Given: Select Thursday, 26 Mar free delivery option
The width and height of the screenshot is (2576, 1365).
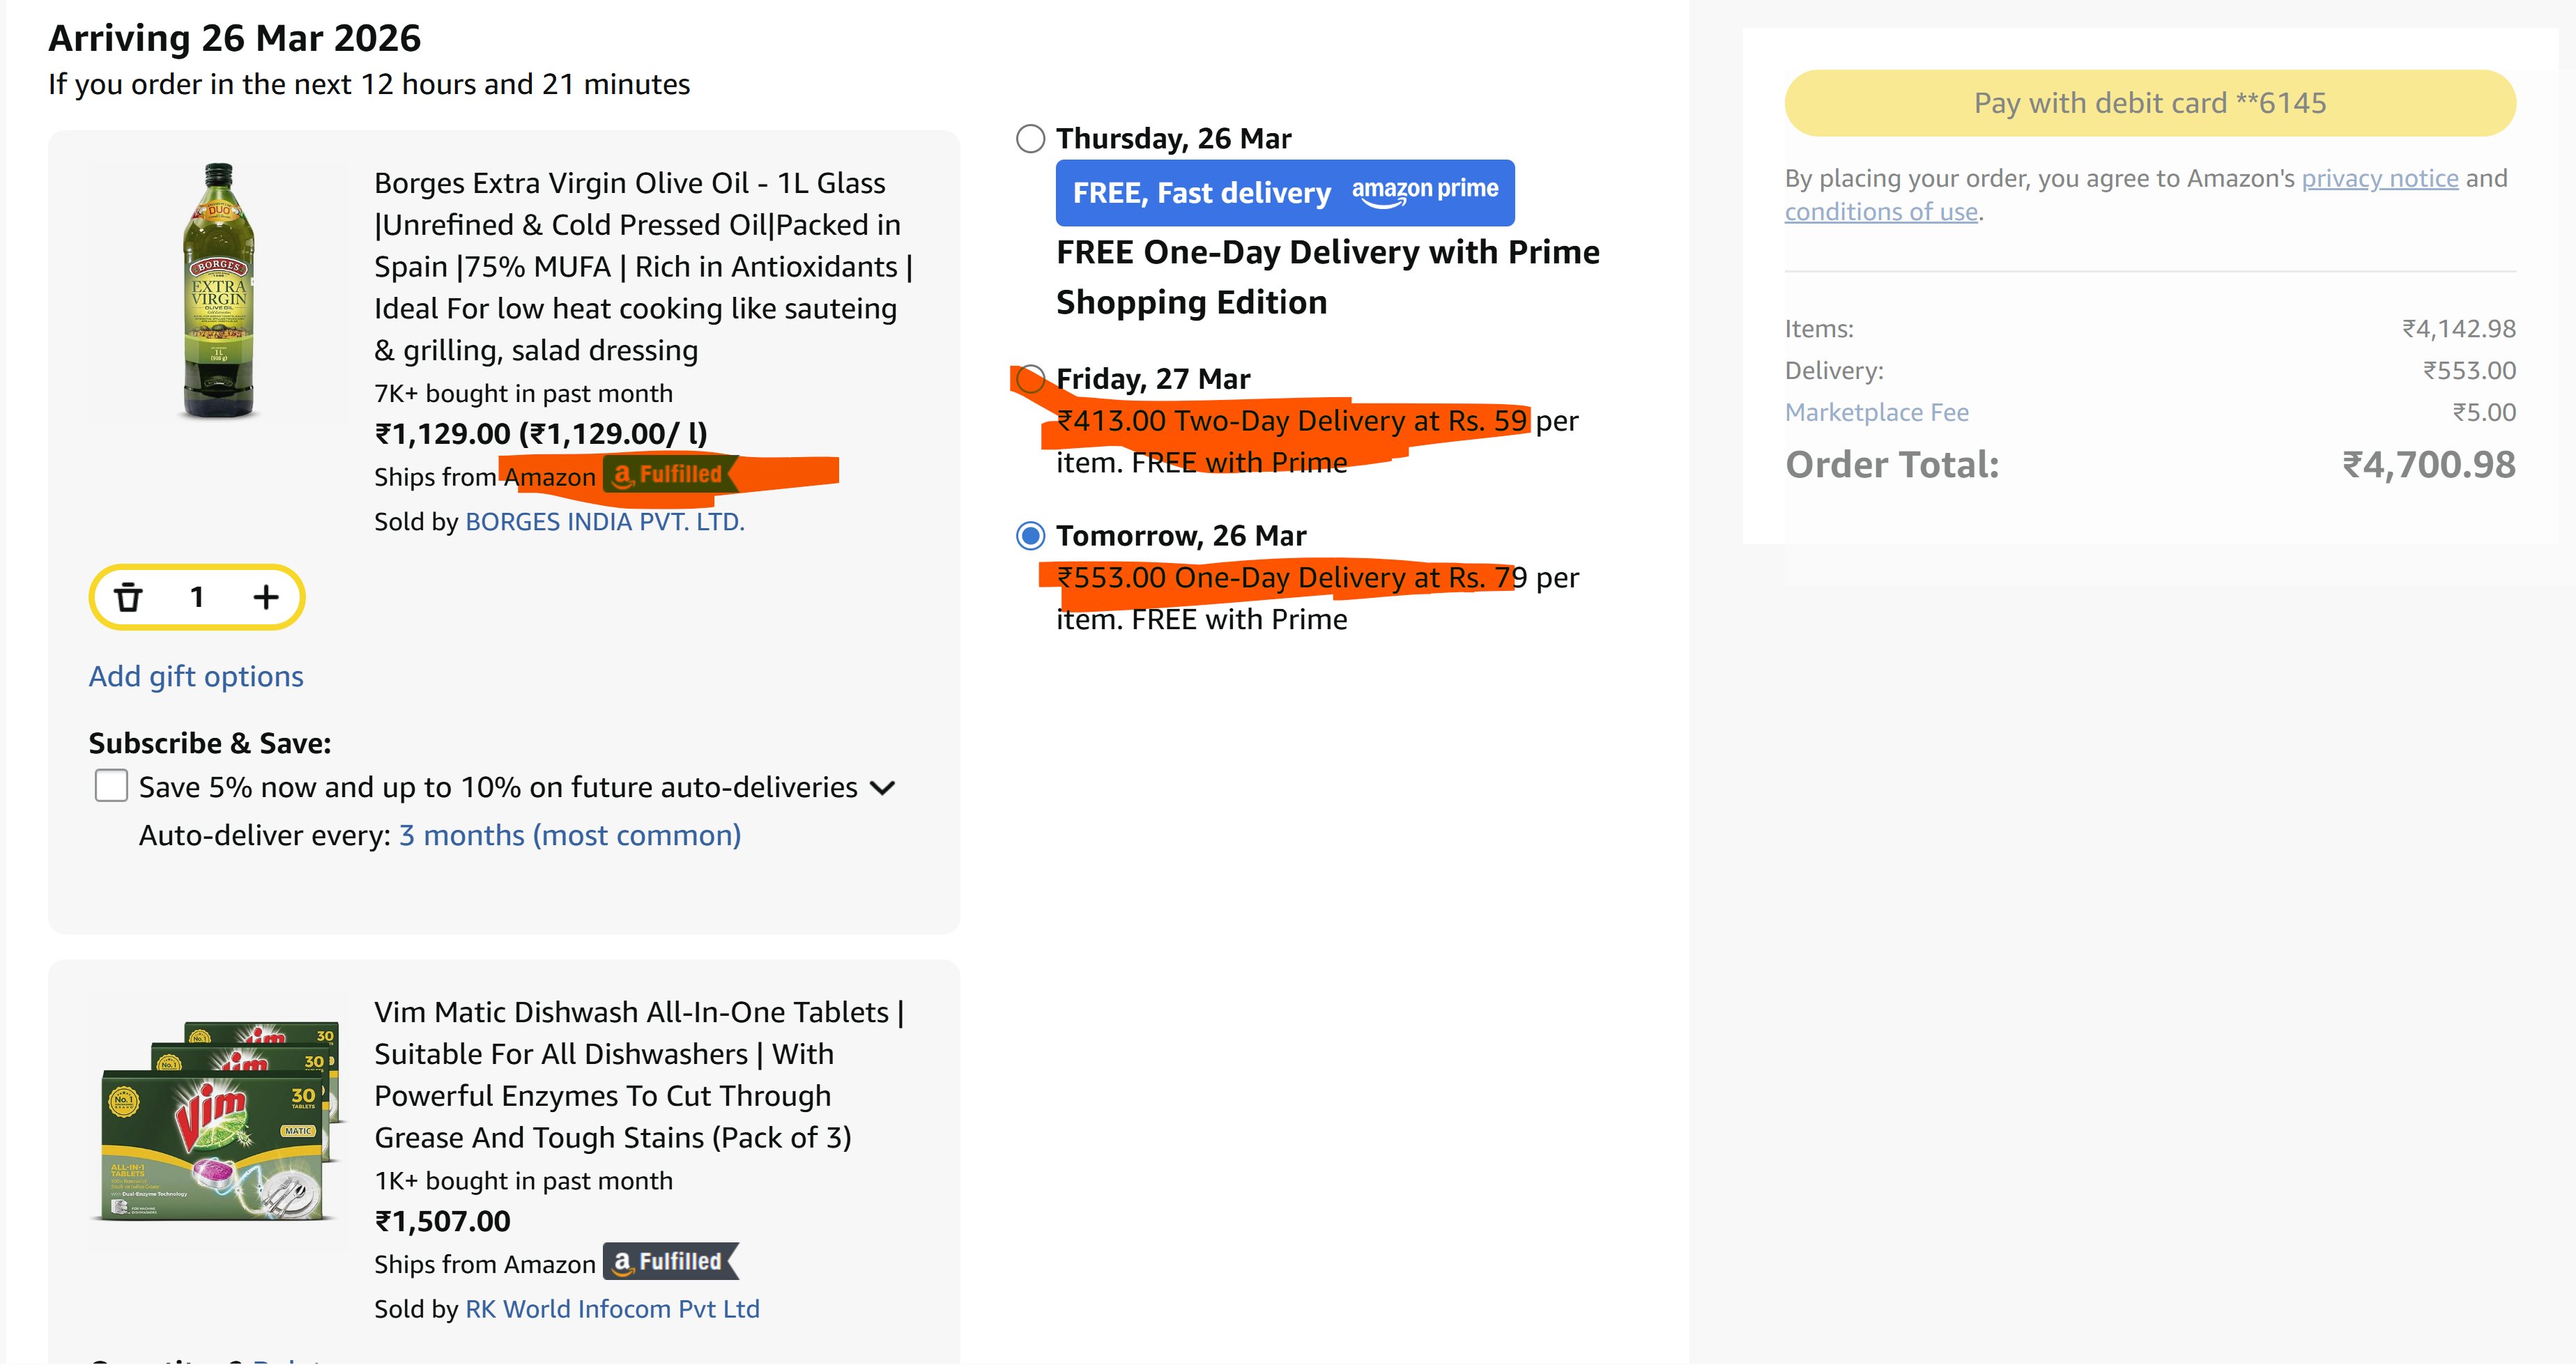Looking at the screenshot, I should 1030,138.
